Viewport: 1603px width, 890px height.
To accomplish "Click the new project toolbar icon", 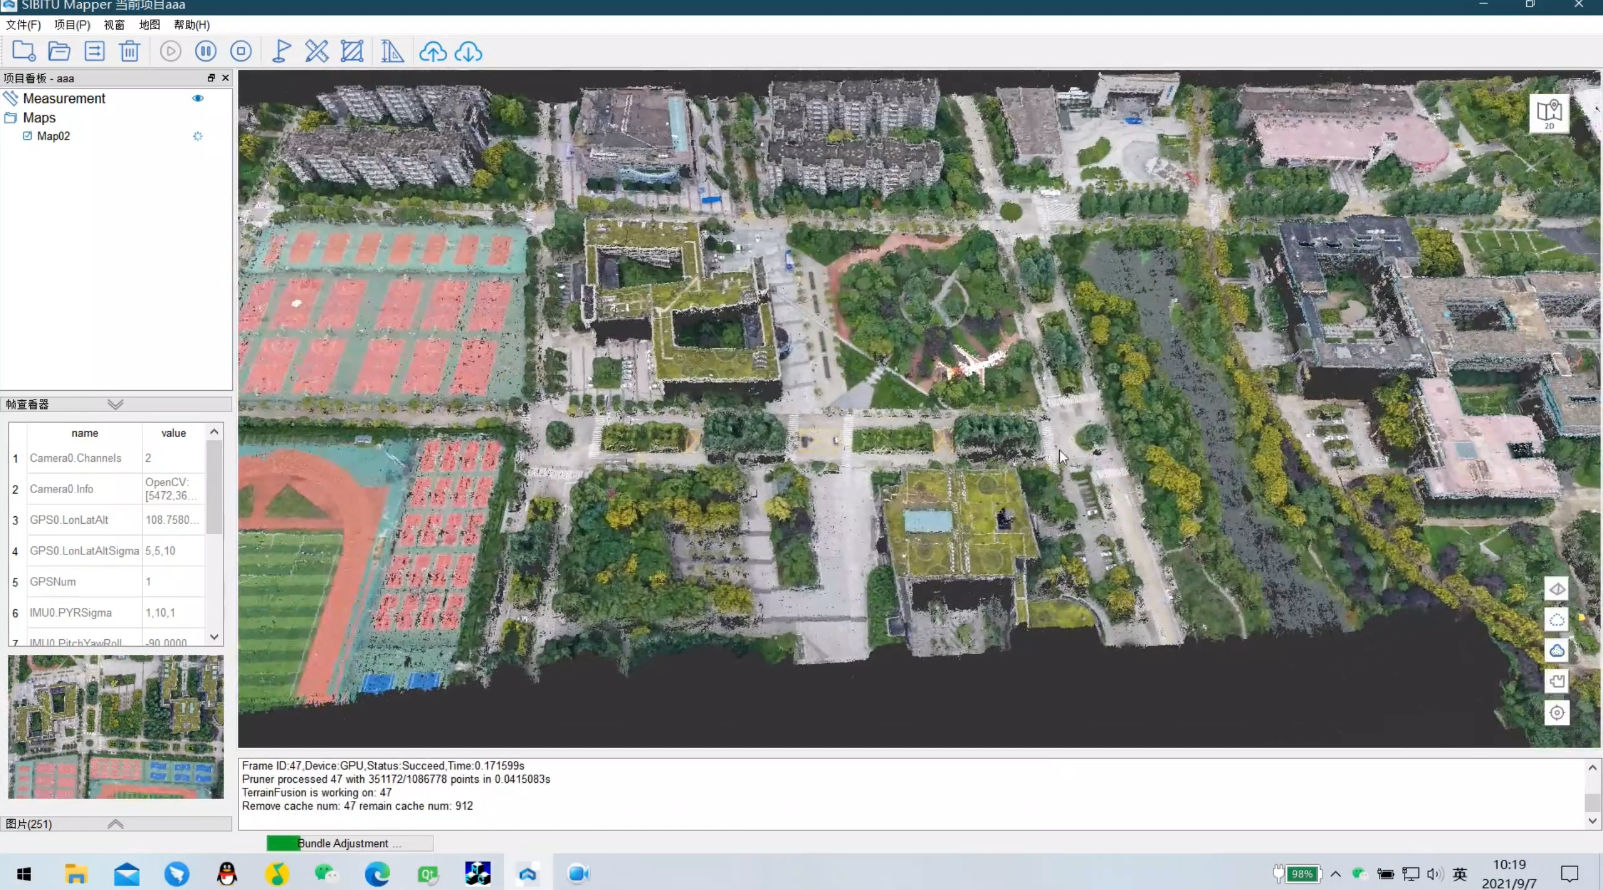I will tap(23, 51).
